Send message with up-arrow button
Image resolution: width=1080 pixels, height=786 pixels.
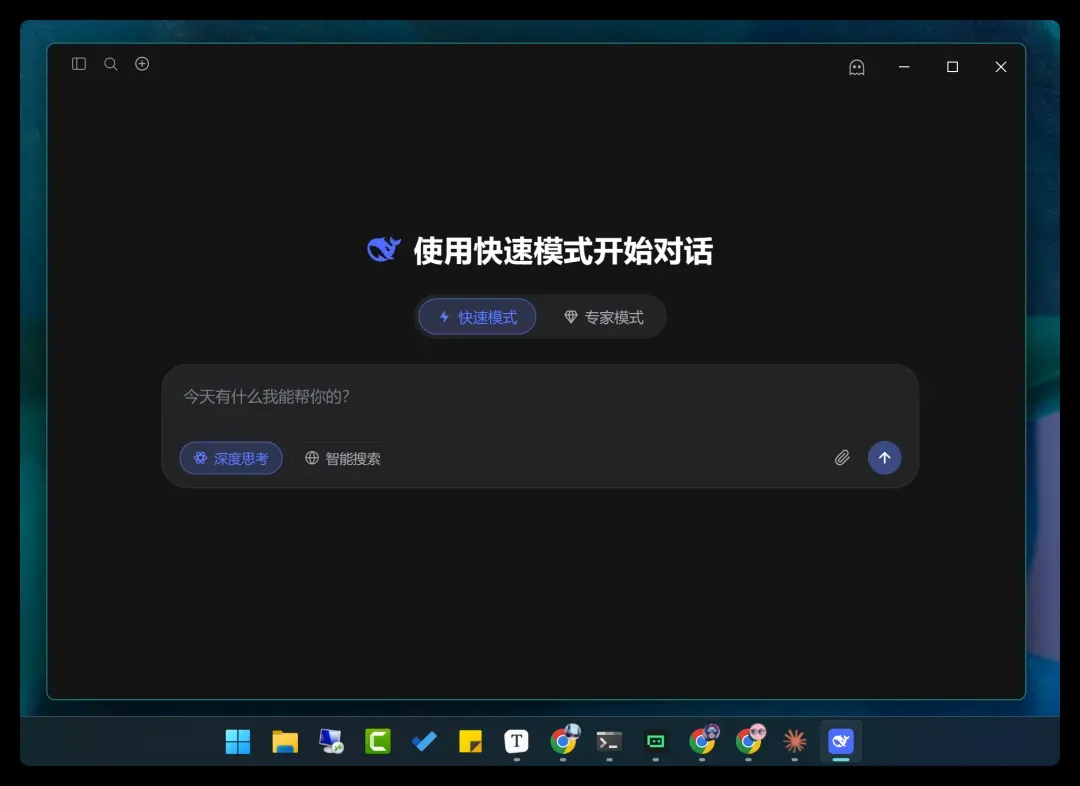pos(884,458)
